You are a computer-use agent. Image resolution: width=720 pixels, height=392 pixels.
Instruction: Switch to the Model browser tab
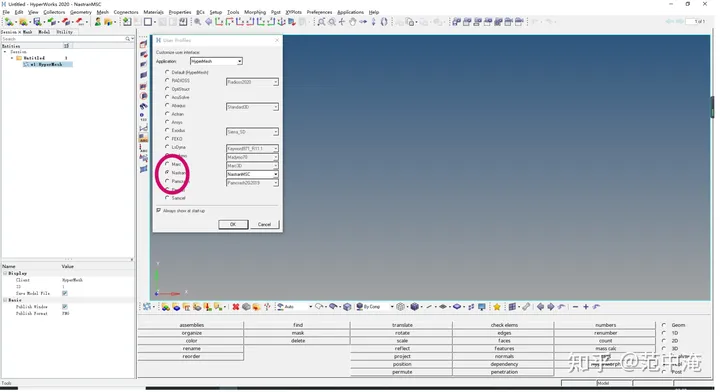44,32
